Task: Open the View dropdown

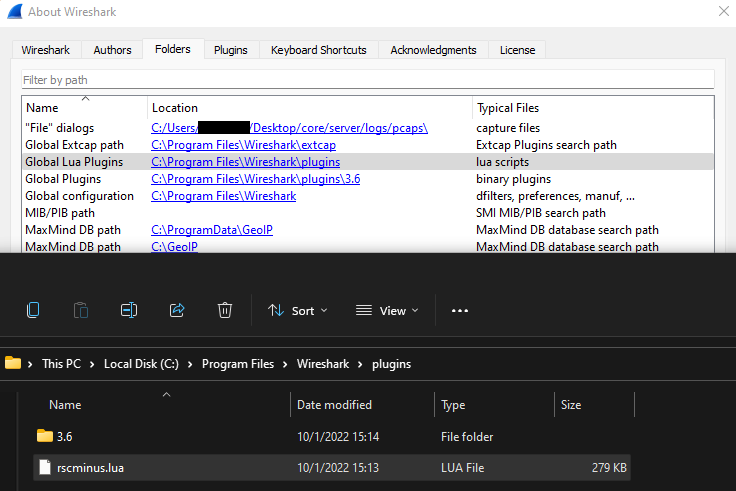Action: (x=387, y=311)
